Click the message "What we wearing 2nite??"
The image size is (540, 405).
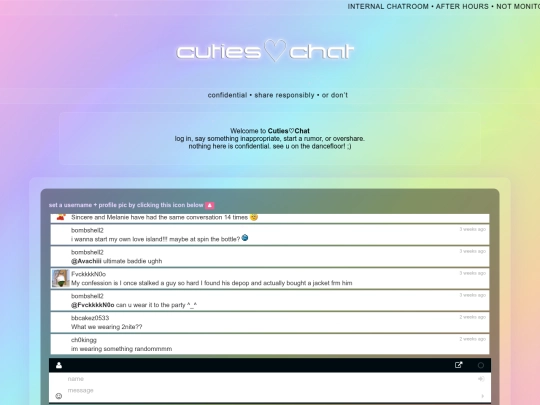(106, 327)
